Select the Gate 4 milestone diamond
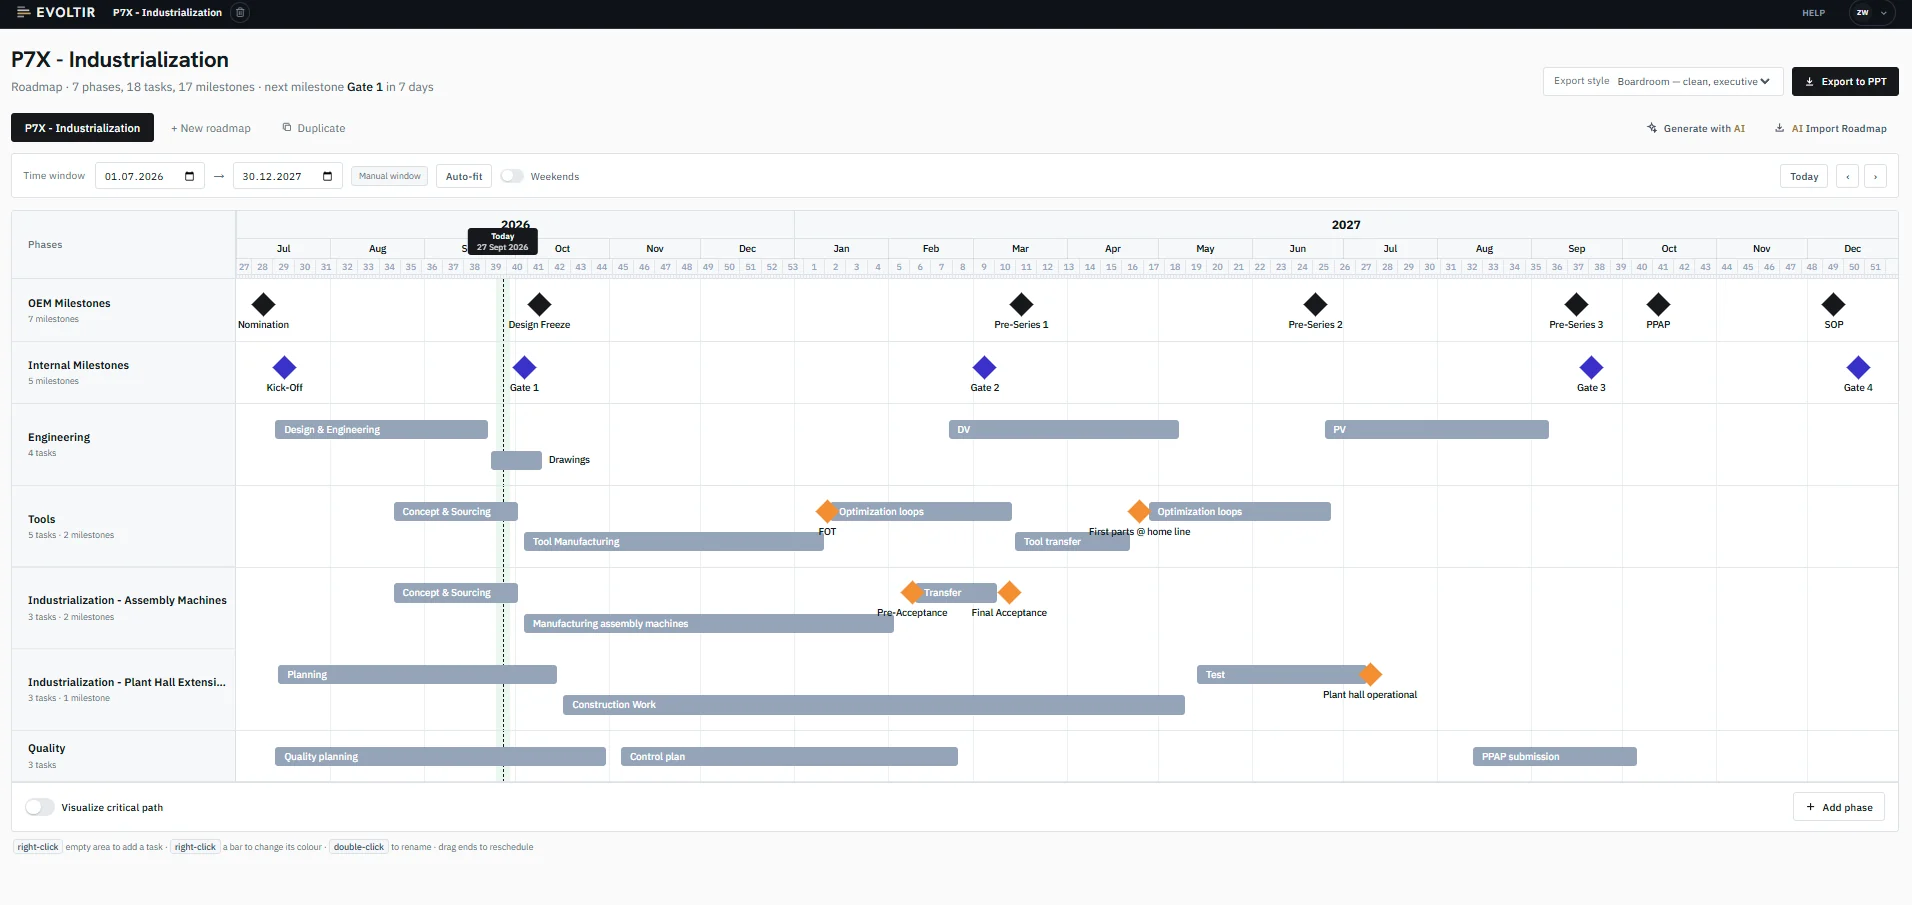 tap(1858, 367)
